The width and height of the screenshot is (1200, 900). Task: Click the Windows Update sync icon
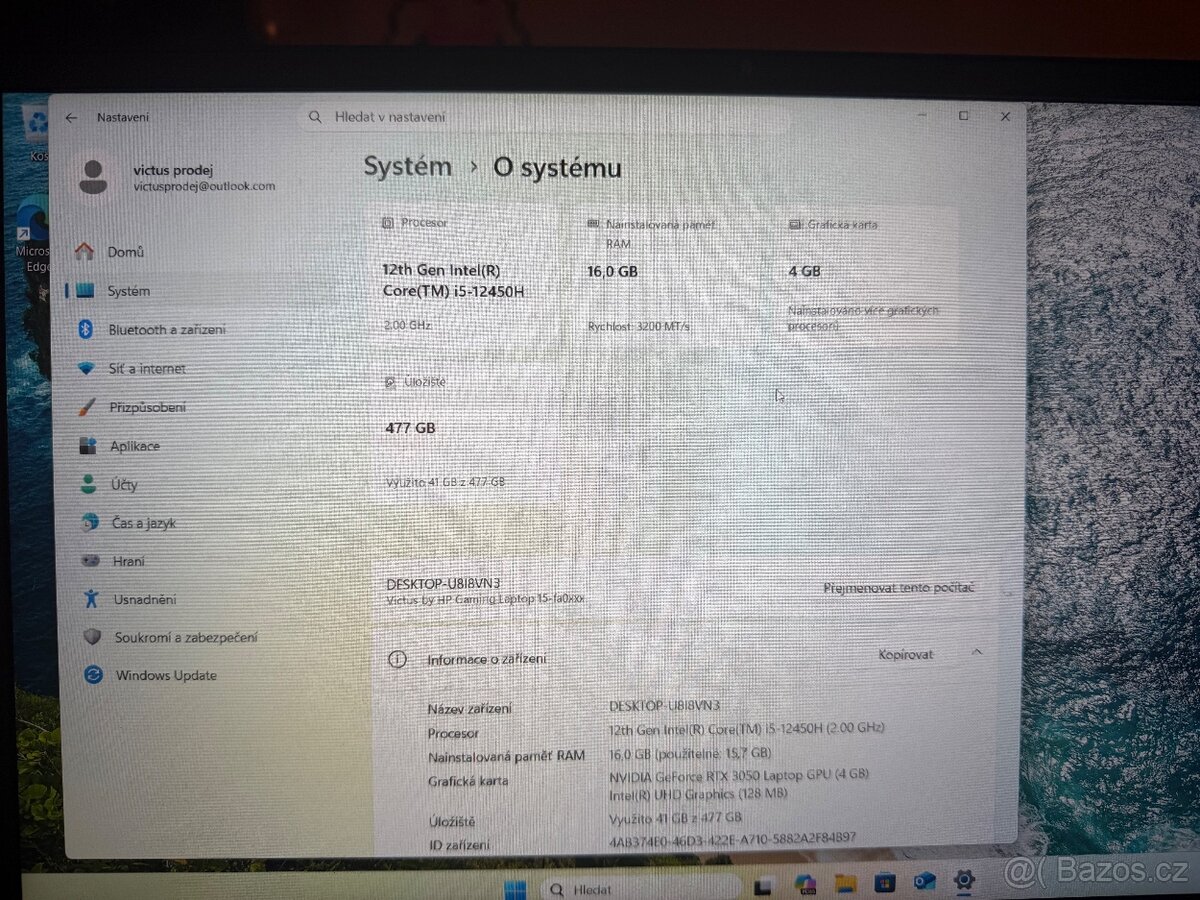93,675
